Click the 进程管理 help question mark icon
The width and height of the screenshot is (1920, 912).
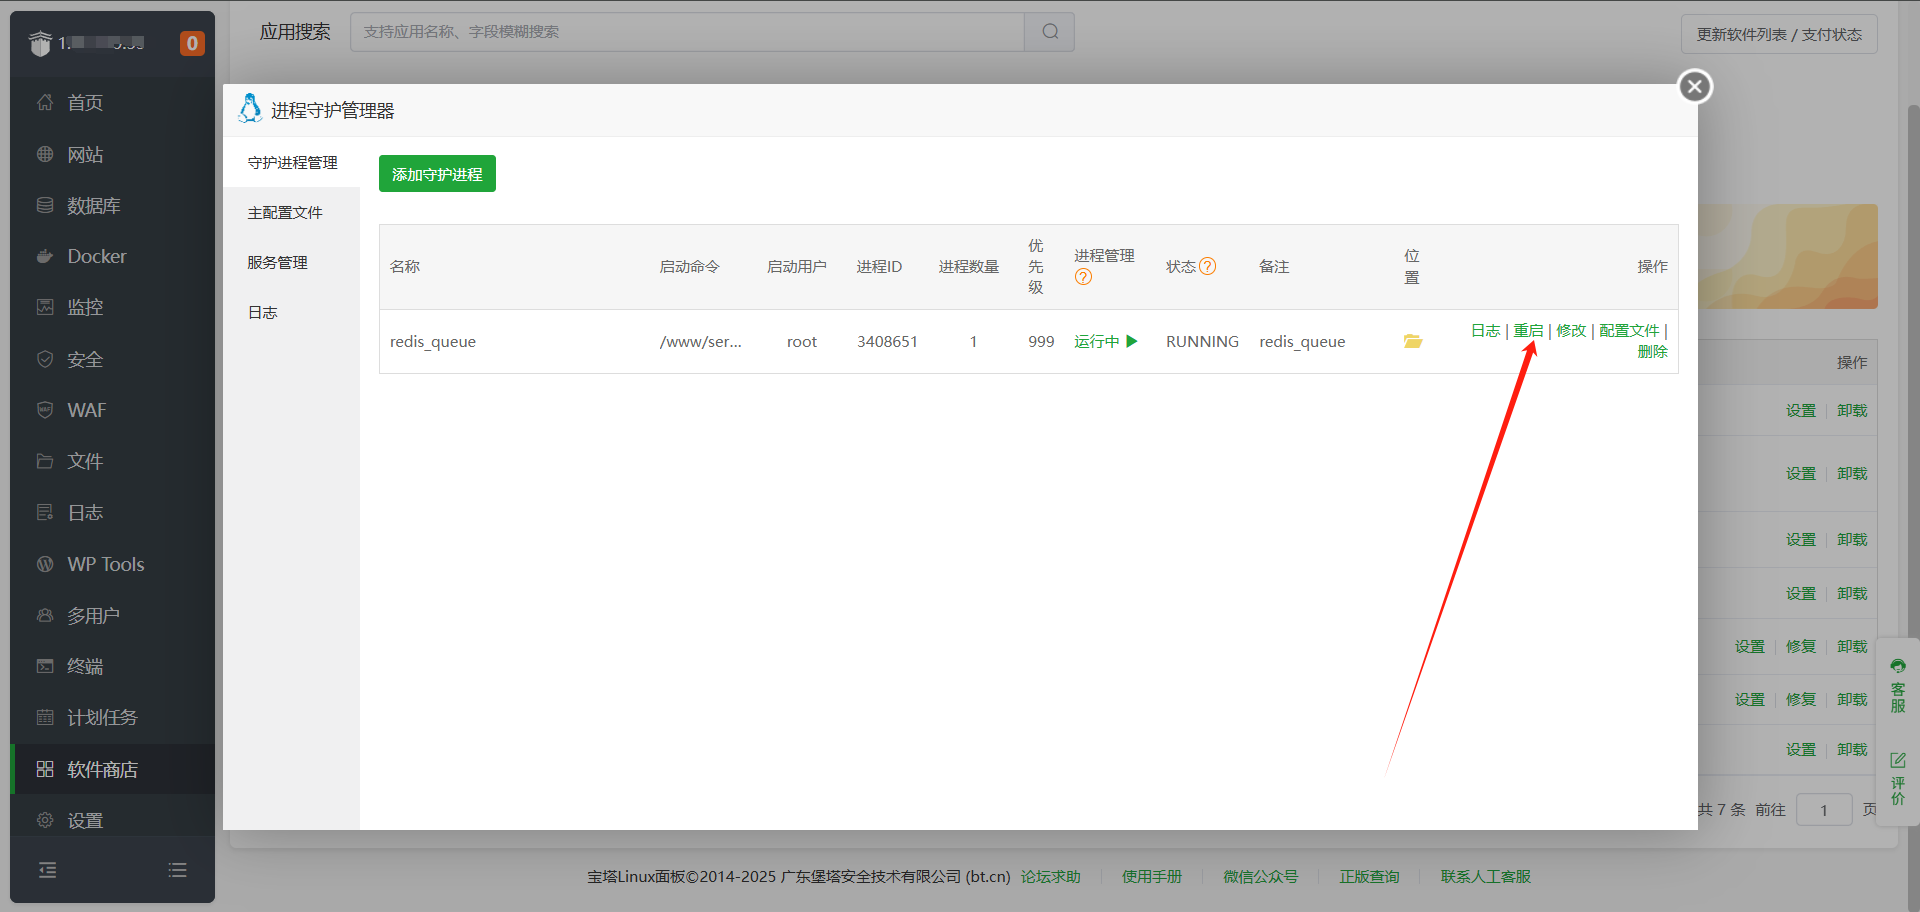(x=1083, y=277)
